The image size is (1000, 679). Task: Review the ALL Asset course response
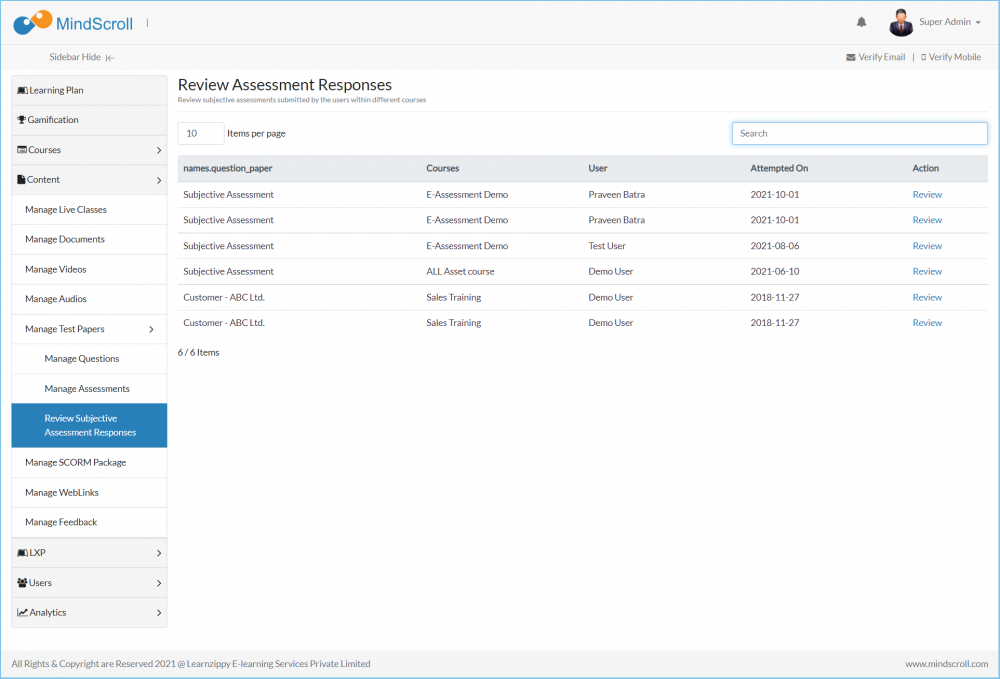(x=927, y=272)
